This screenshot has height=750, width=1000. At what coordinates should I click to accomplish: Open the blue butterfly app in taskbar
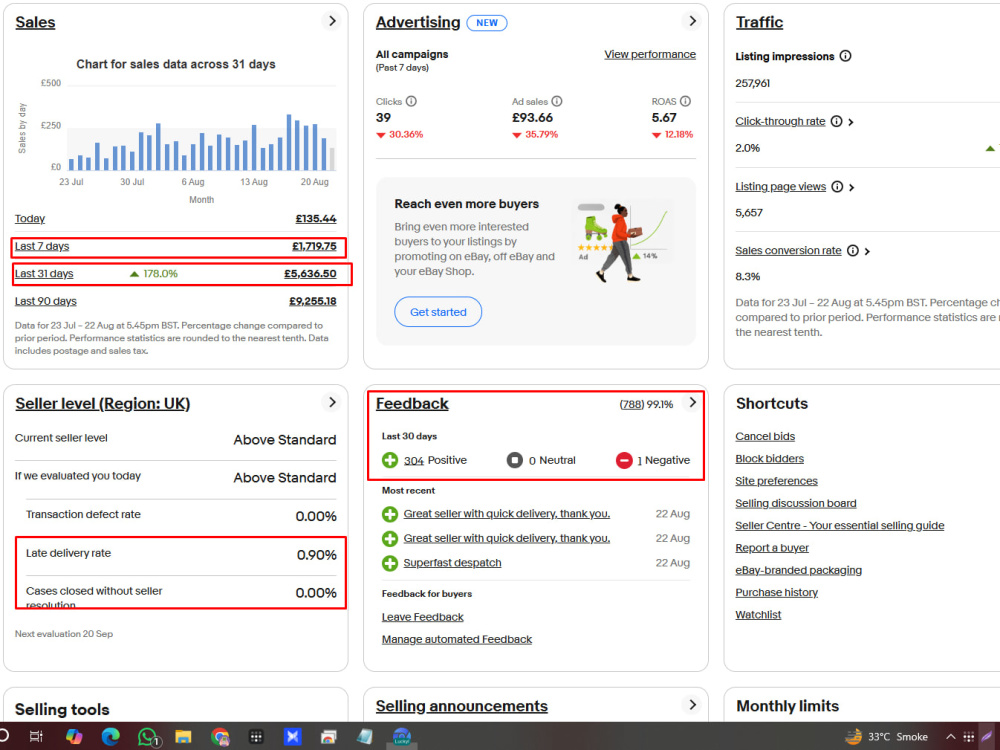pos(293,737)
